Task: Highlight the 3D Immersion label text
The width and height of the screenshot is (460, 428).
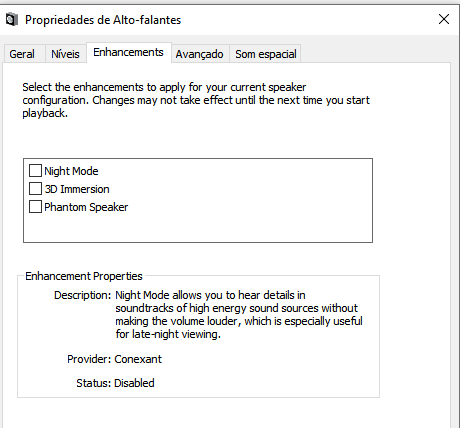Action: click(x=77, y=189)
